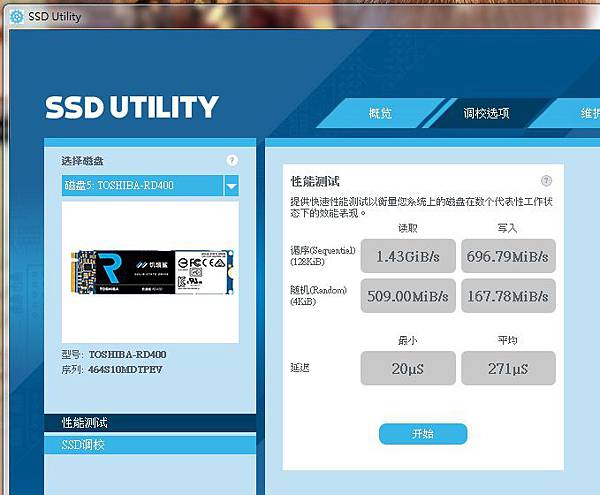600x495 pixels.
Task: Click the 顺序(Sequential) (128KiB) row label
Action: (323, 256)
